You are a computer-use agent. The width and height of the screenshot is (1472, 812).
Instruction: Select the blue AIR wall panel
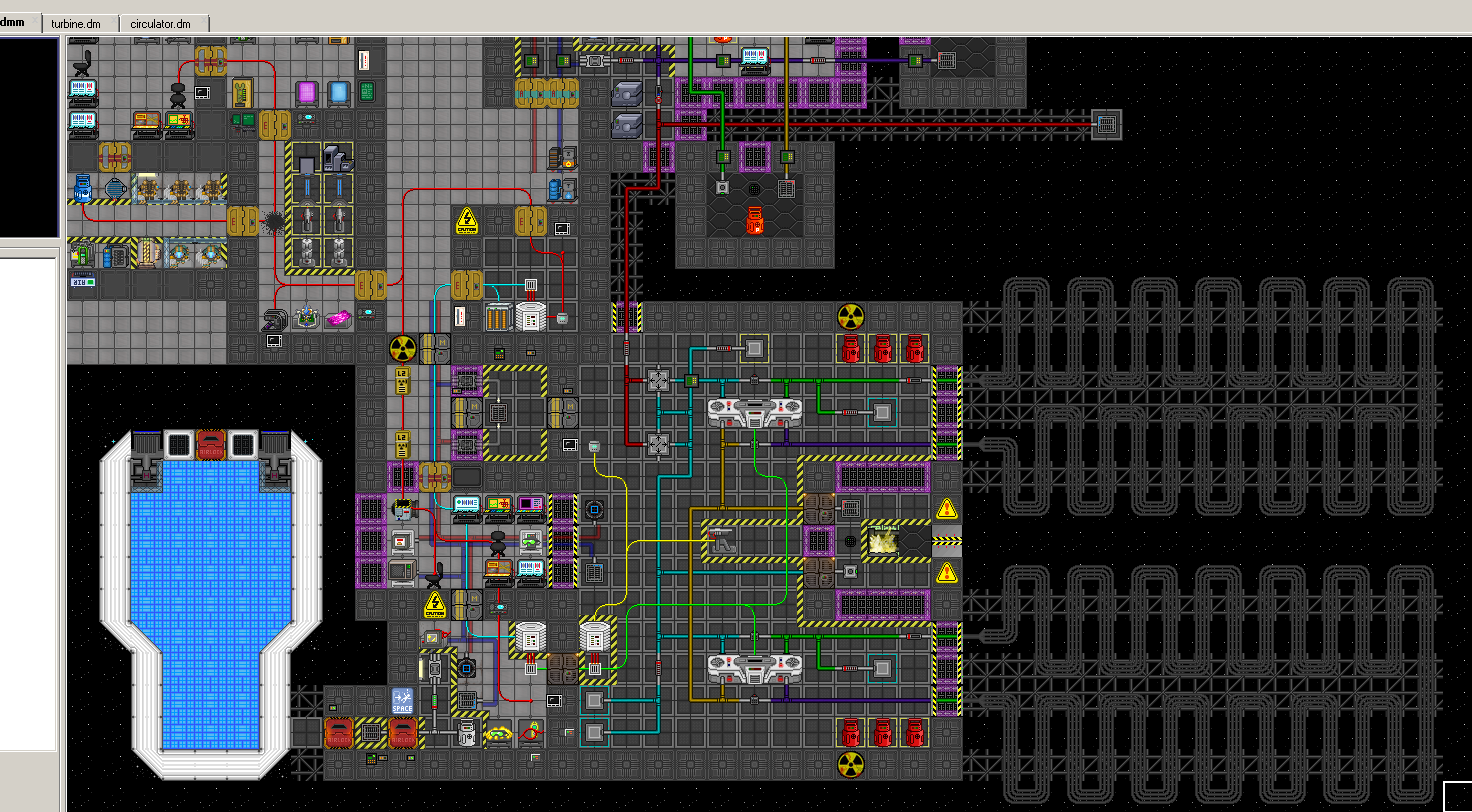(82, 283)
